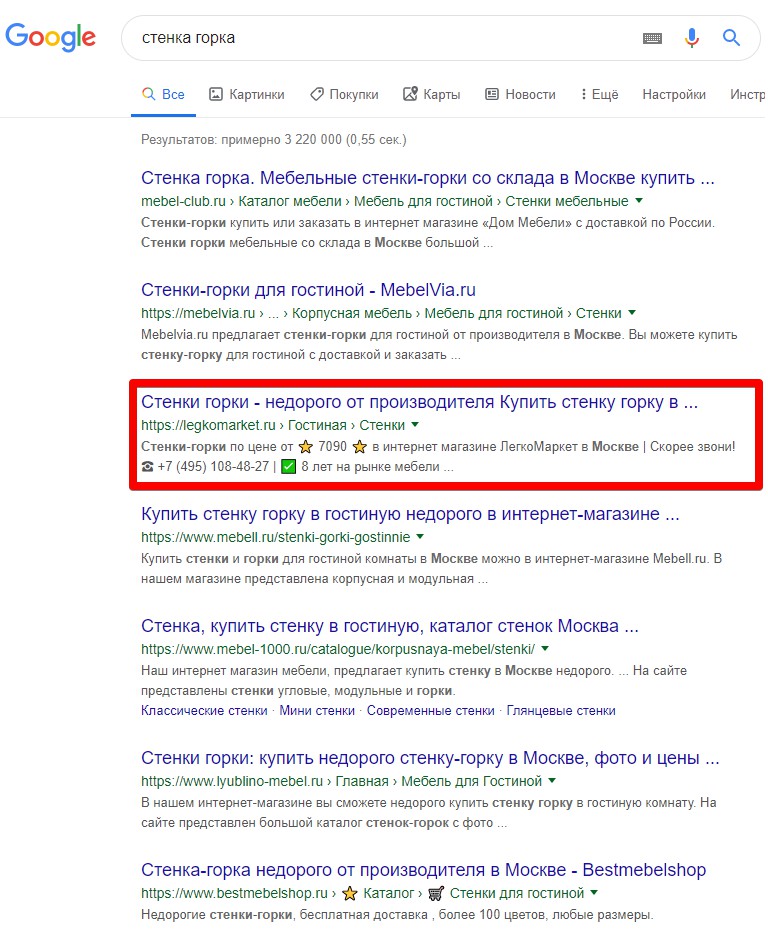Click the tag icon beside 'Покупки'
Screen dimensions: 768x929
click(317, 94)
